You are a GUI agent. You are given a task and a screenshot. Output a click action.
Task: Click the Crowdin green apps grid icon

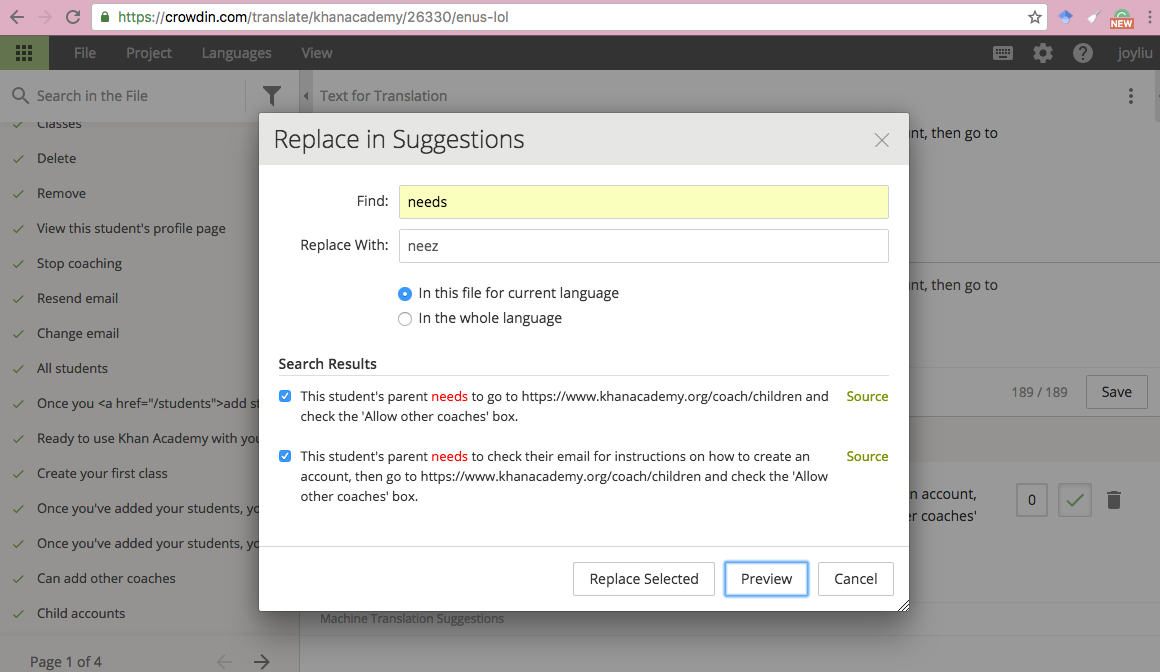point(24,53)
